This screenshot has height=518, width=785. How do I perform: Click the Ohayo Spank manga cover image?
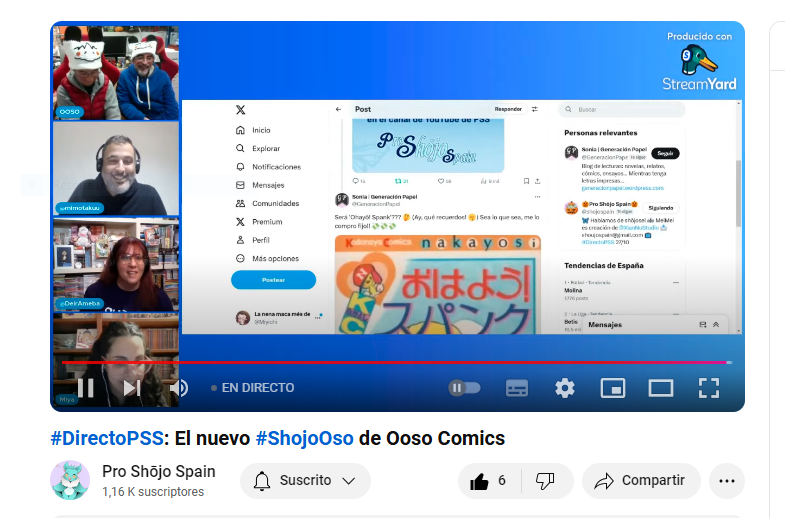[438, 284]
